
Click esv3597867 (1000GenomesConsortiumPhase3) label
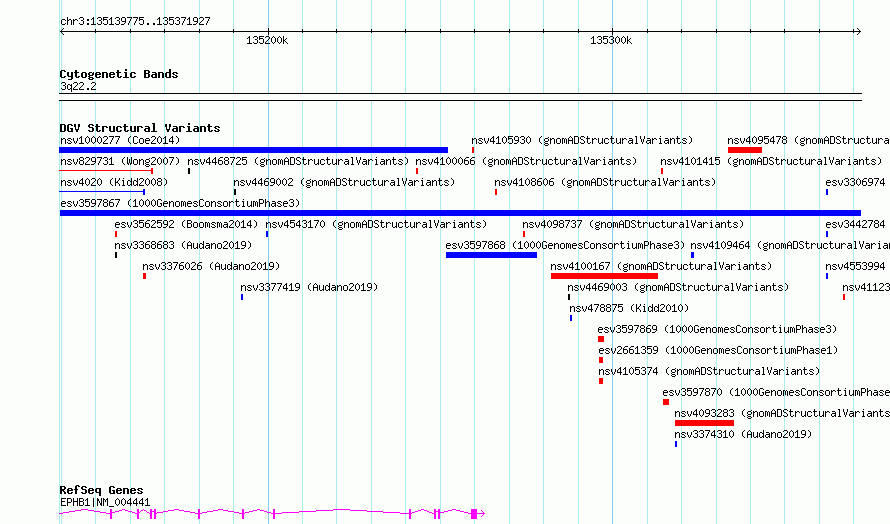click(180, 203)
